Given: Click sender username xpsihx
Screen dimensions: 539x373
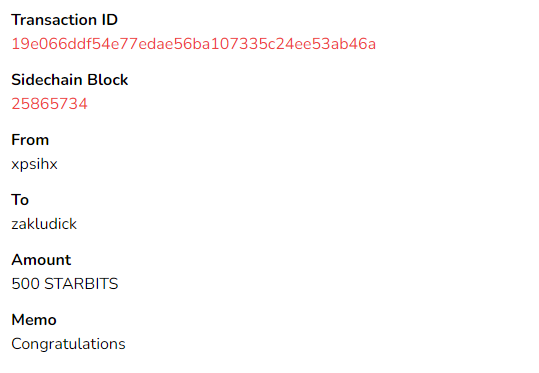Looking at the screenshot, I should pyautogui.click(x=34, y=164).
